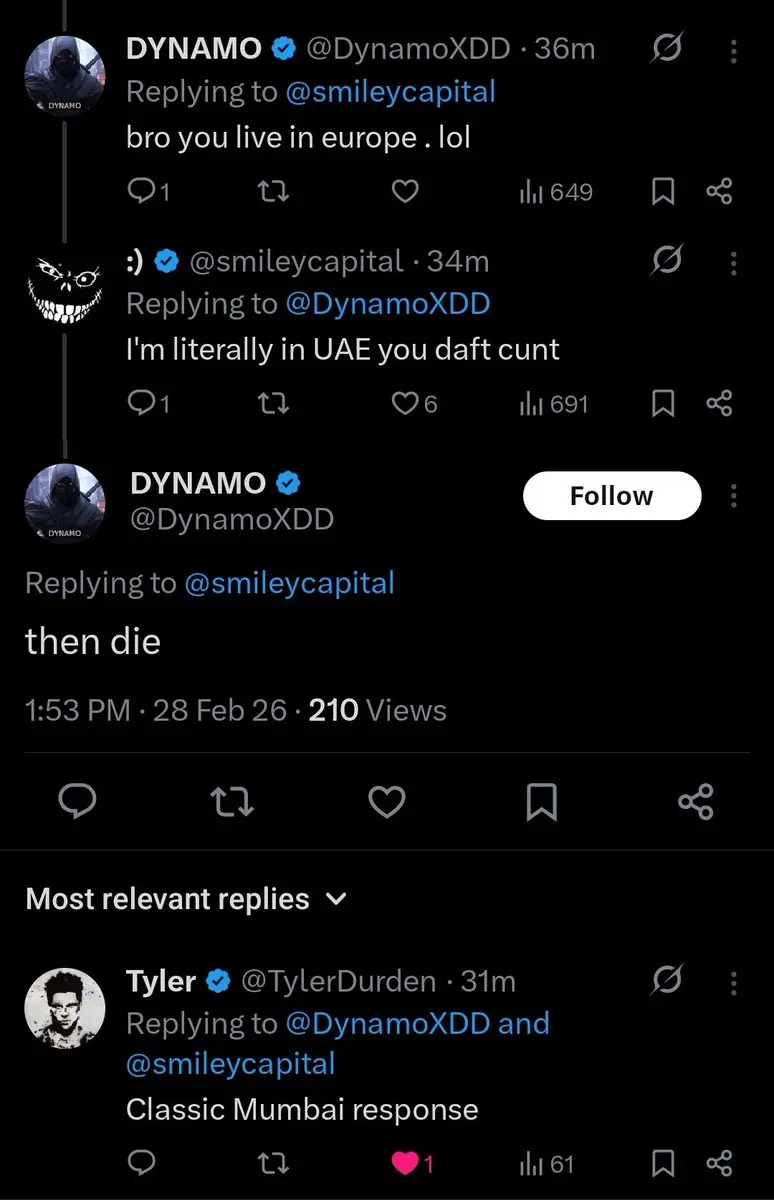This screenshot has height=1200, width=774.
Task: Open more options menu on smileycapital's reply
Action: (734, 263)
